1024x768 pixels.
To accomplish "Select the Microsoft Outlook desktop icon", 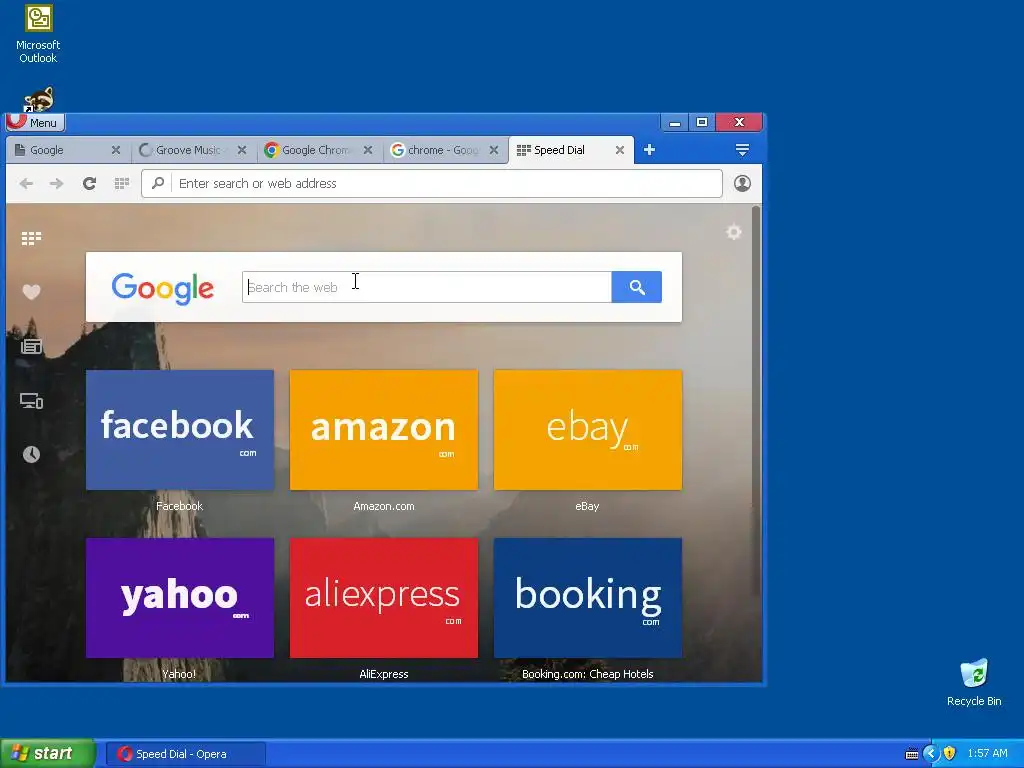I will [x=38, y=34].
